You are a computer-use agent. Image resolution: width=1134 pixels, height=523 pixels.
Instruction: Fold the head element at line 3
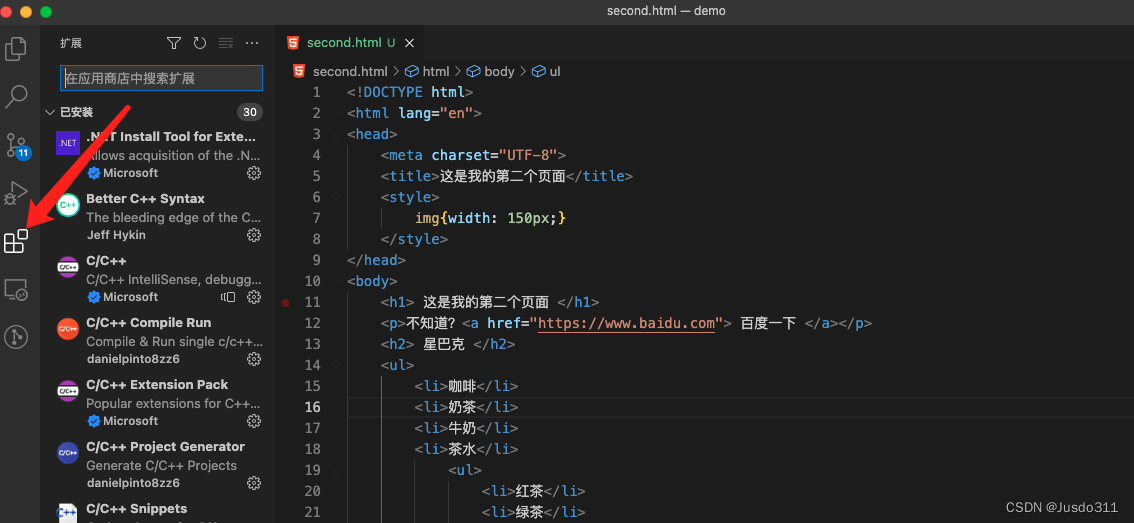336,135
